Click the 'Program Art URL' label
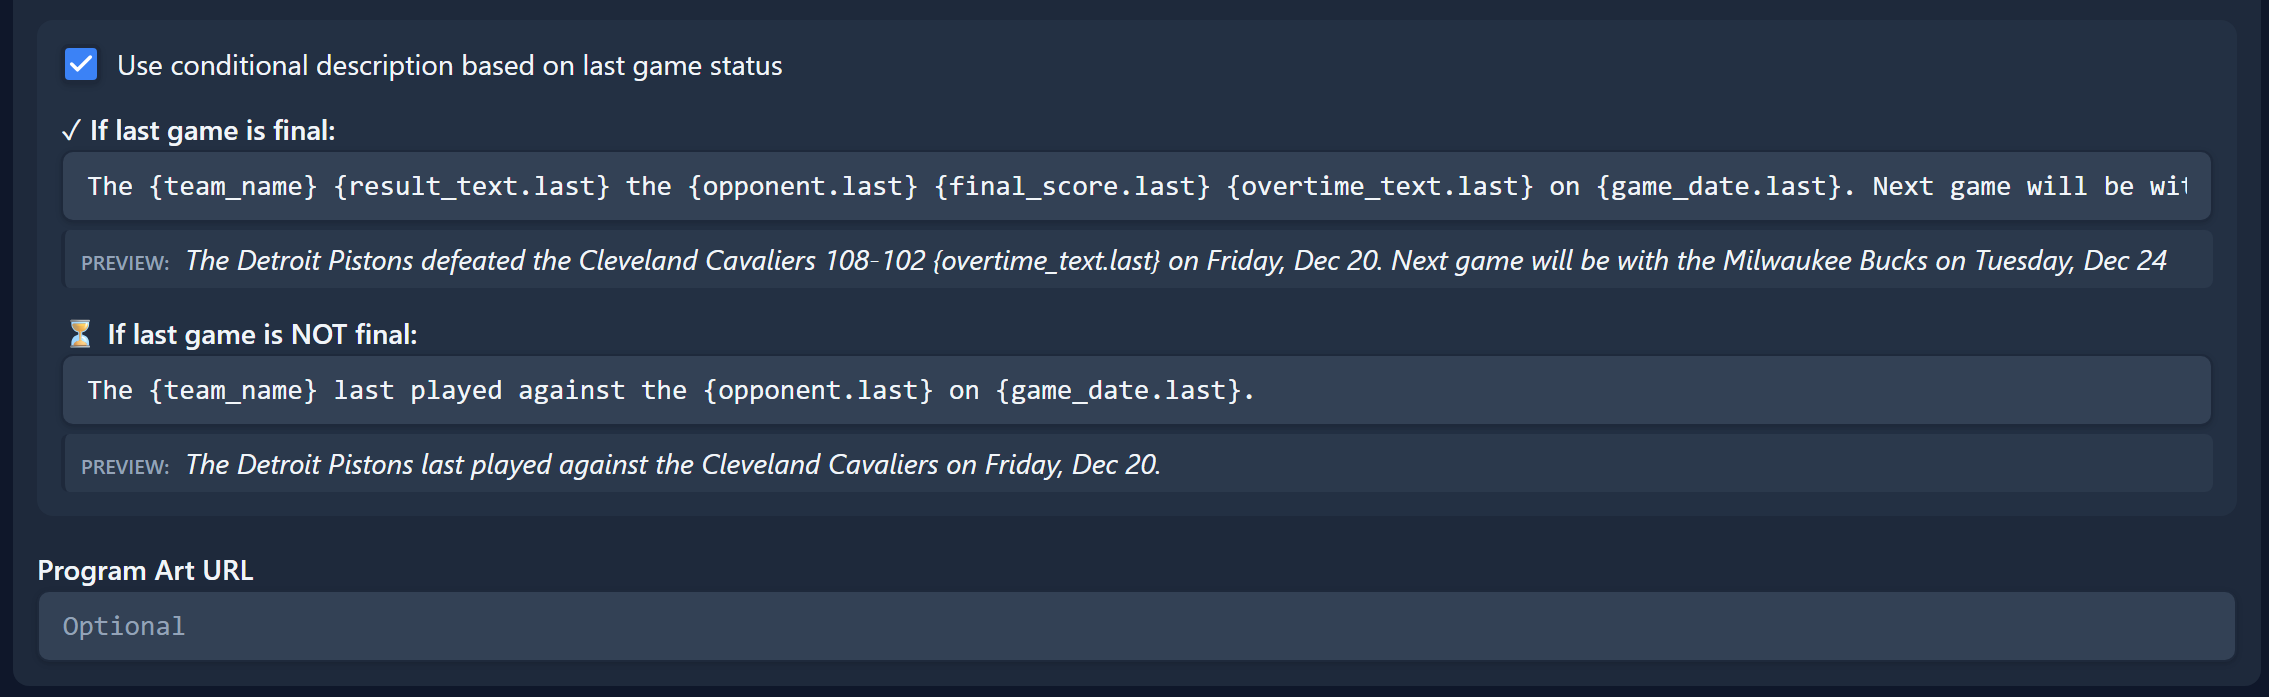2269x697 pixels. point(145,571)
